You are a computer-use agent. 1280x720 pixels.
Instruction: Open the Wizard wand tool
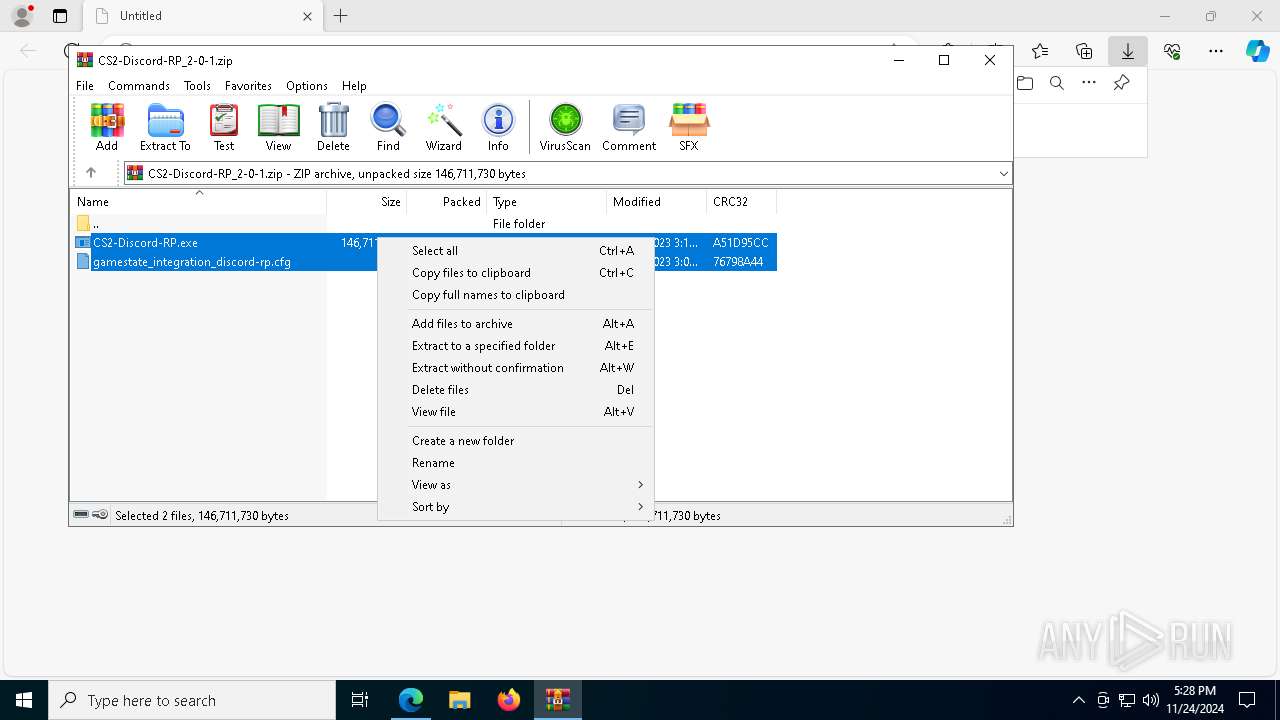[x=443, y=127]
